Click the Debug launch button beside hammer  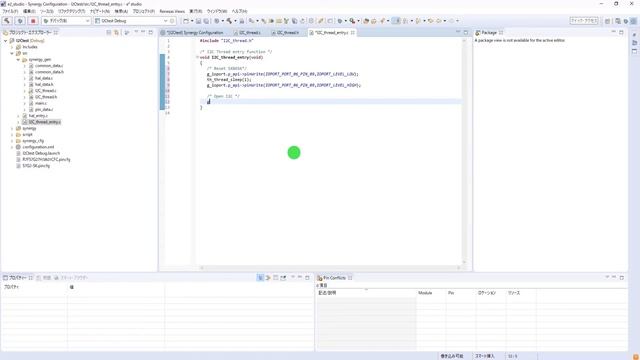20,20
